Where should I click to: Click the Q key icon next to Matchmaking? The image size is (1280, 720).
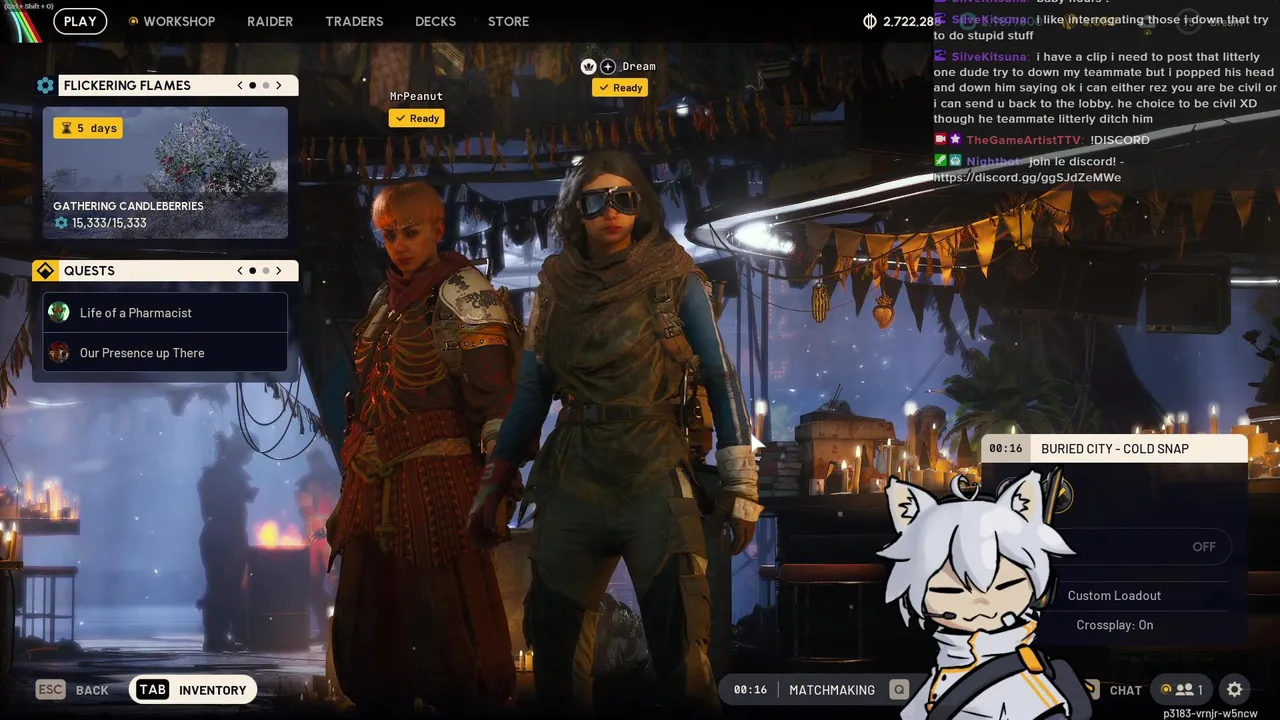899,689
